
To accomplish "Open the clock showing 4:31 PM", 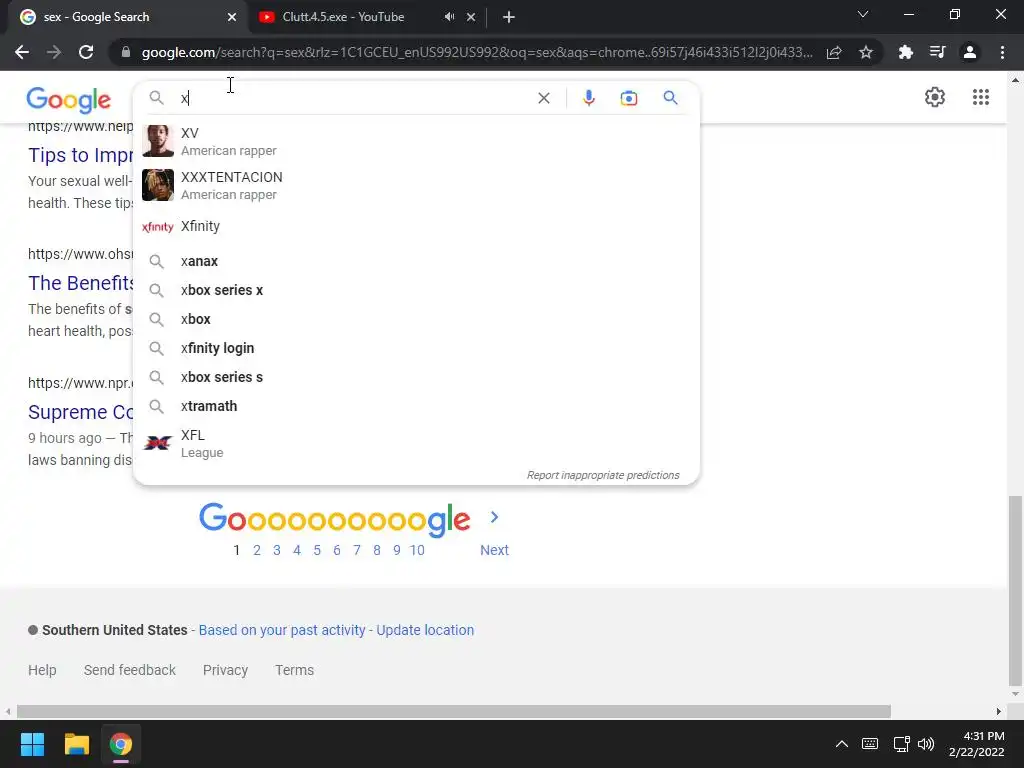I will click(x=977, y=744).
